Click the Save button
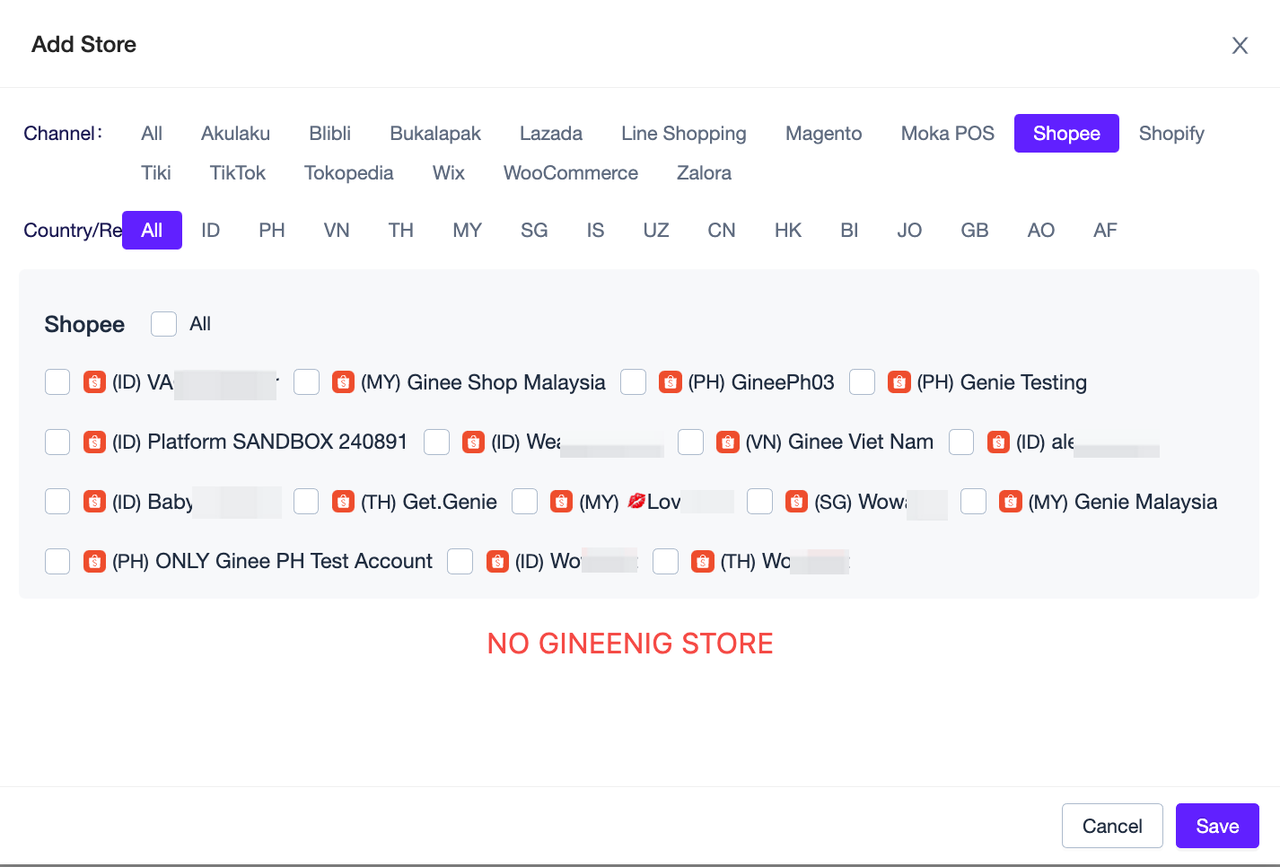The width and height of the screenshot is (1280, 867). (1217, 826)
